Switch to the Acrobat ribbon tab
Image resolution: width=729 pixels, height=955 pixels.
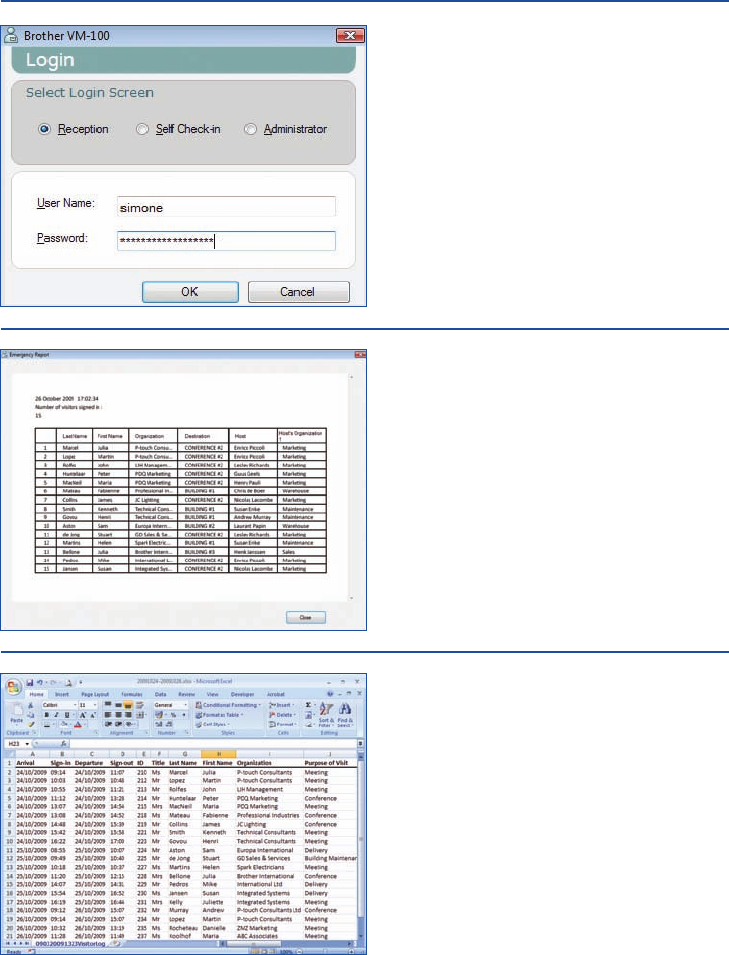pyautogui.click(x=276, y=694)
